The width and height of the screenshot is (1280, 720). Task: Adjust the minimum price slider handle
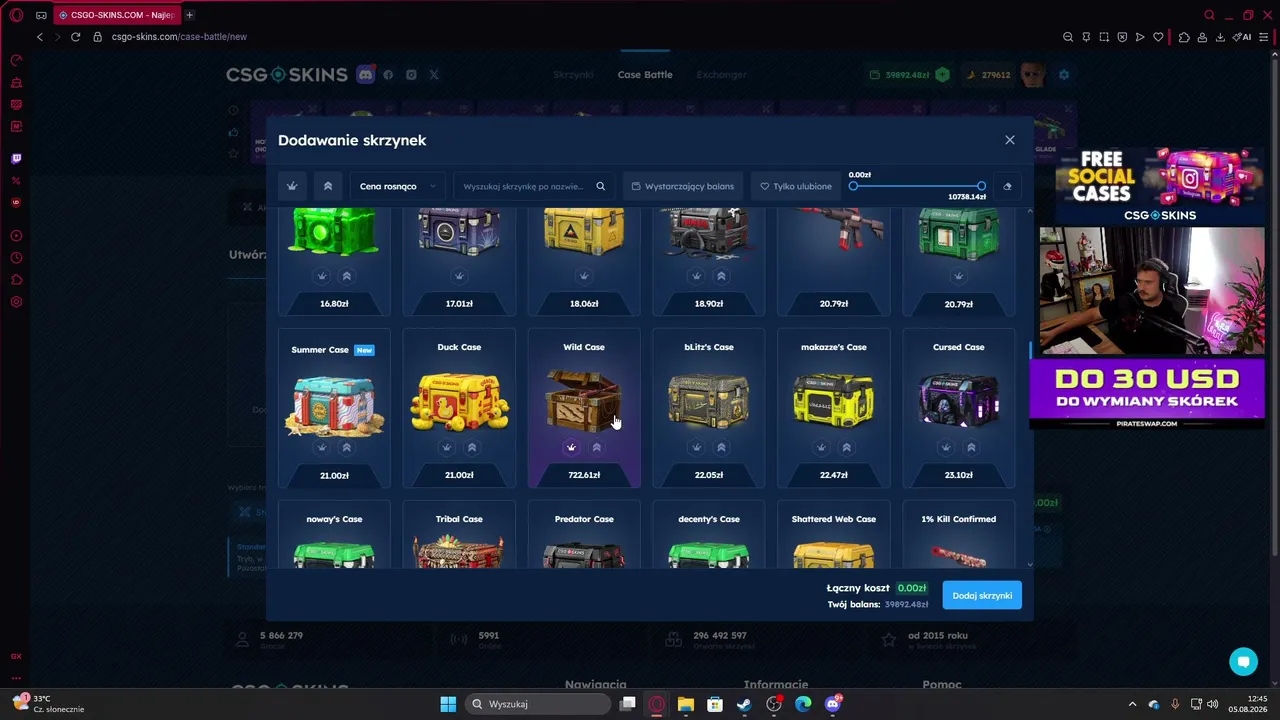(x=853, y=186)
